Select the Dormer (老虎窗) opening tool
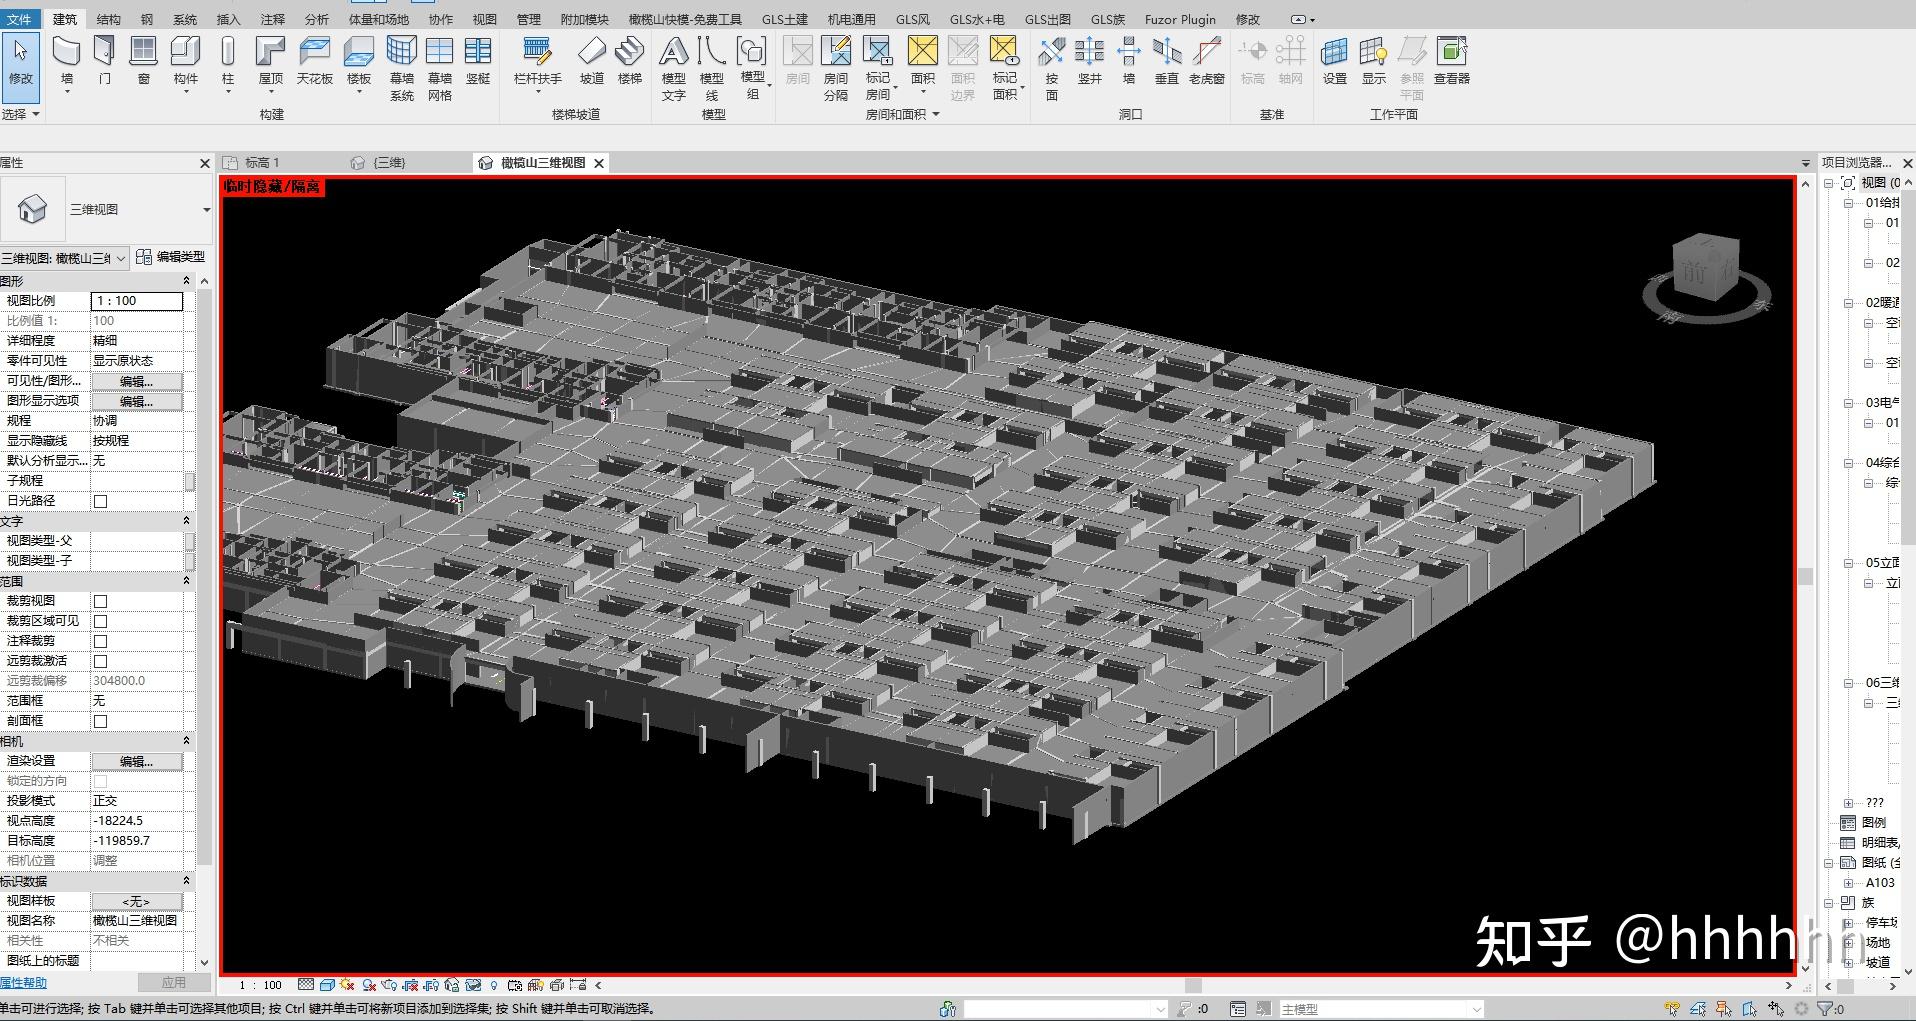Viewport: 1916px width, 1021px height. [1207, 61]
